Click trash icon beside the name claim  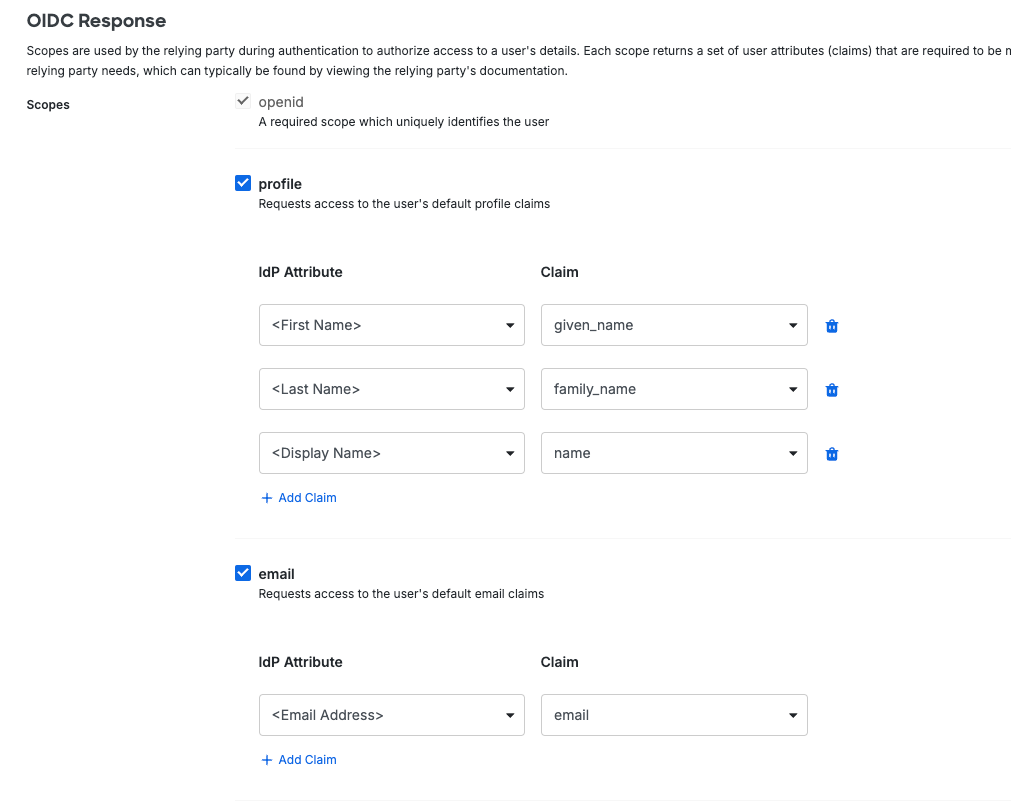point(831,454)
